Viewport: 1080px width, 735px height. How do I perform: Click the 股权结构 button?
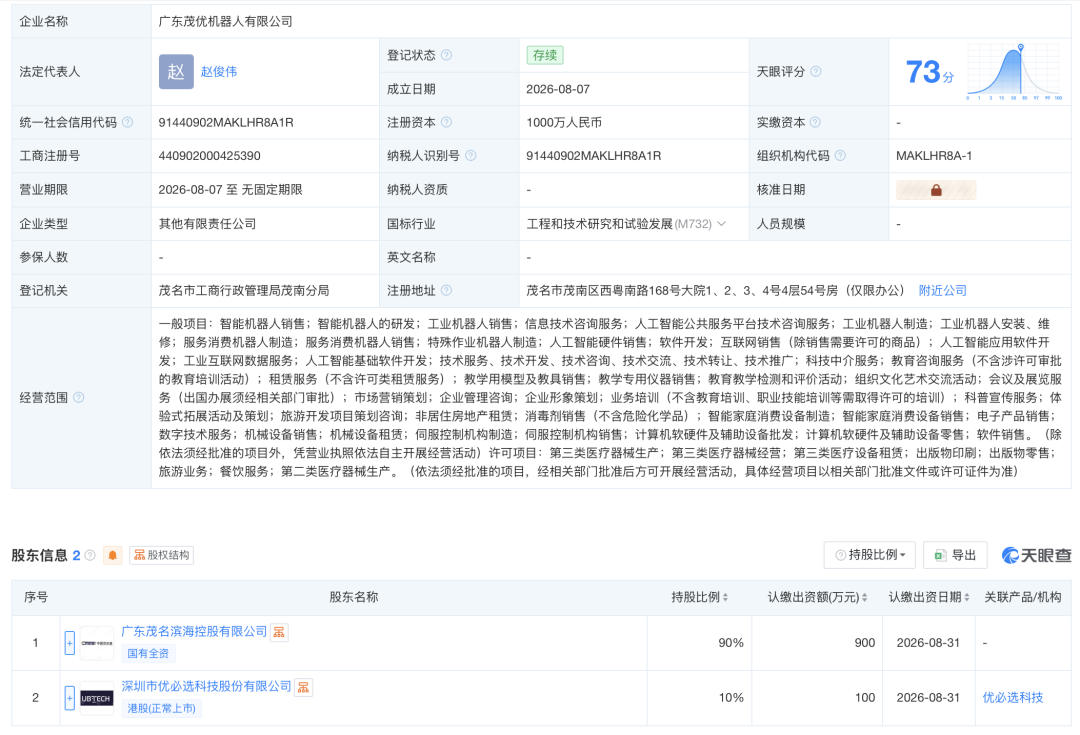[x=161, y=555]
